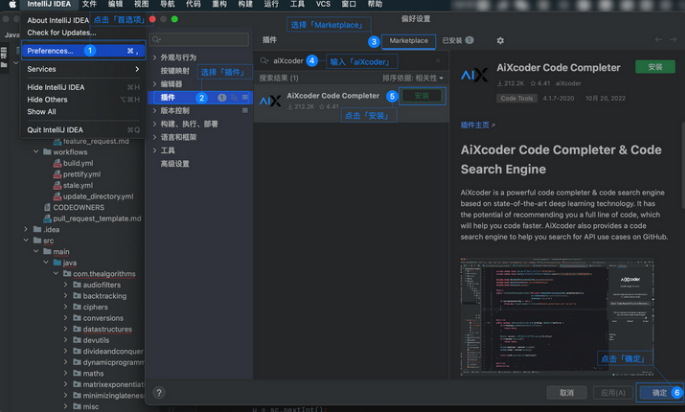Select 插件 in settings tree
This screenshot has height=412, width=685.
200,97
